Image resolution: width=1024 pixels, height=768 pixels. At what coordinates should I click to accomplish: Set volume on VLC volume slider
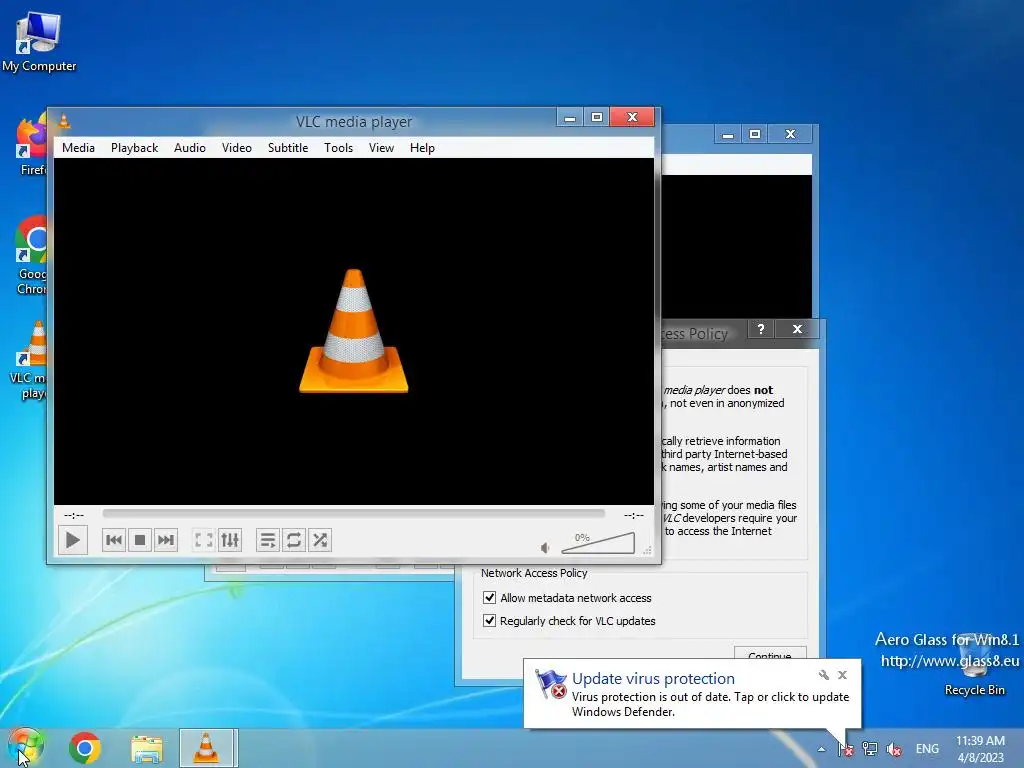click(x=598, y=543)
